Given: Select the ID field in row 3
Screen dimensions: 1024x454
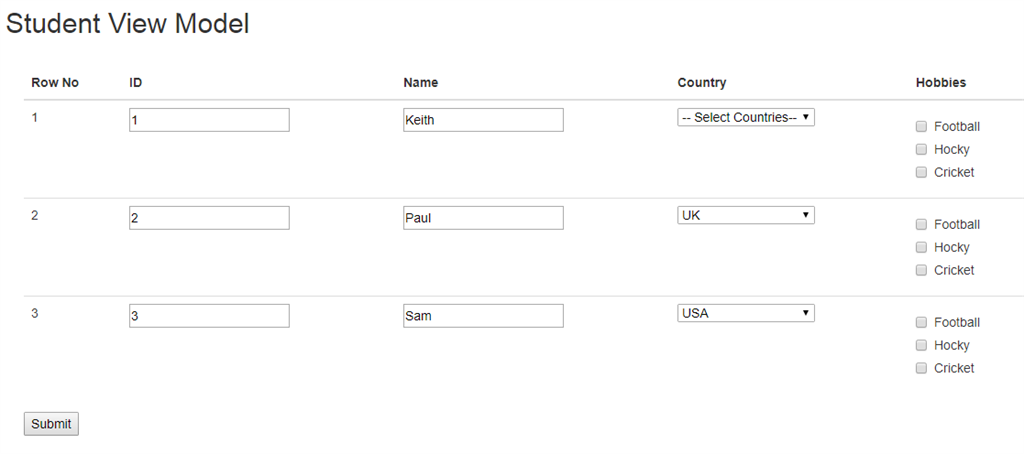Looking at the screenshot, I should pyautogui.click(x=209, y=316).
